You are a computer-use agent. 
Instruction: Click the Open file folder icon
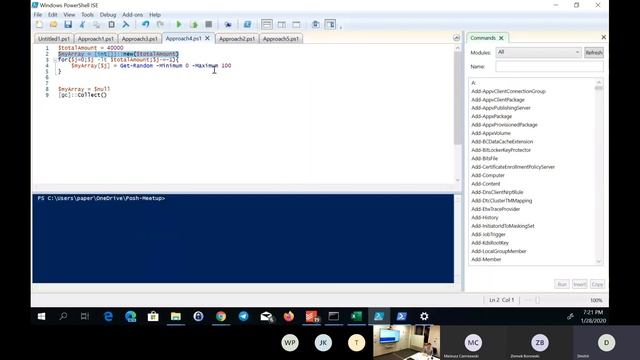pos(53,24)
